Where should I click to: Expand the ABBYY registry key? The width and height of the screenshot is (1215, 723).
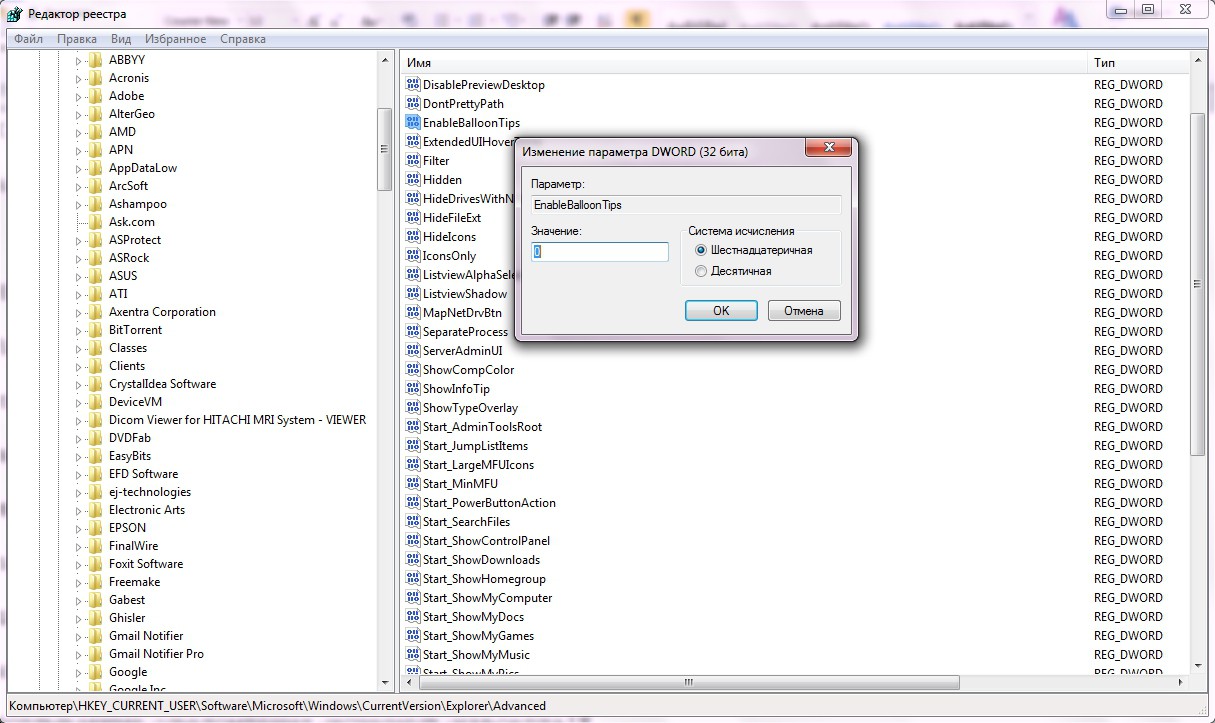pyautogui.click(x=79, y=60)
